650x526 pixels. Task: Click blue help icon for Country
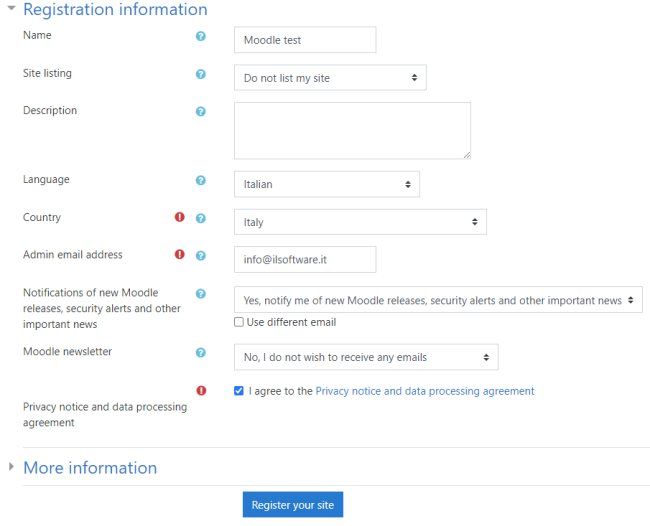coord(200,218)
